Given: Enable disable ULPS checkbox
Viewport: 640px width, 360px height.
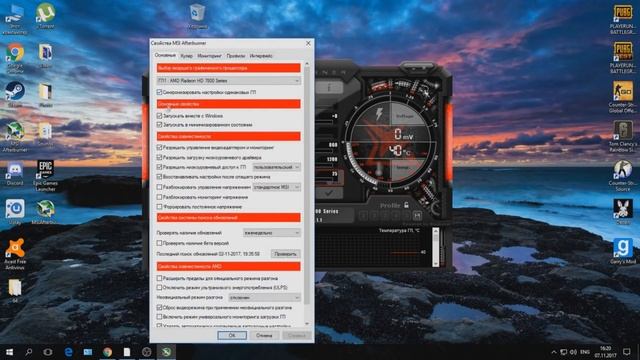Looking at the screenshot, I should pos(160,288).
